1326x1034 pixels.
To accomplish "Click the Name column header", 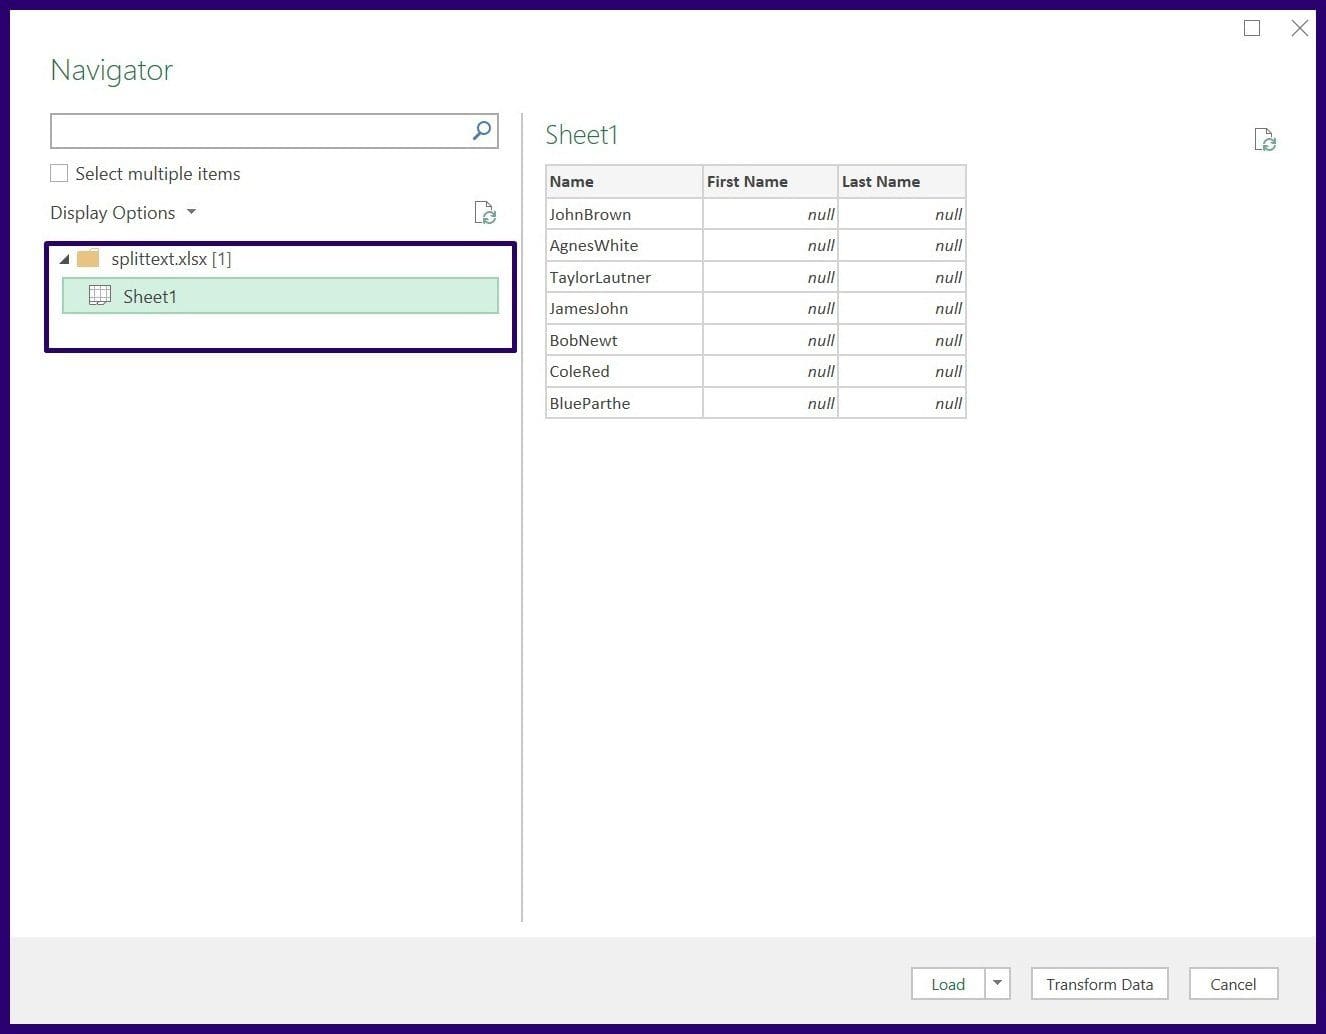I will (x=624, y=181).
